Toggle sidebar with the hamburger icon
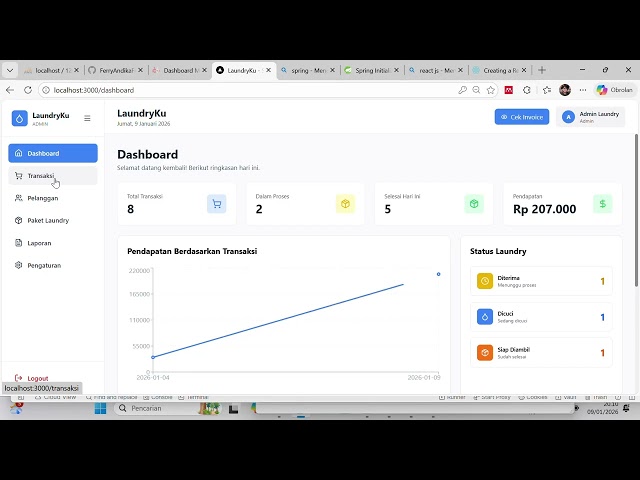 click(x=87, y=118)
